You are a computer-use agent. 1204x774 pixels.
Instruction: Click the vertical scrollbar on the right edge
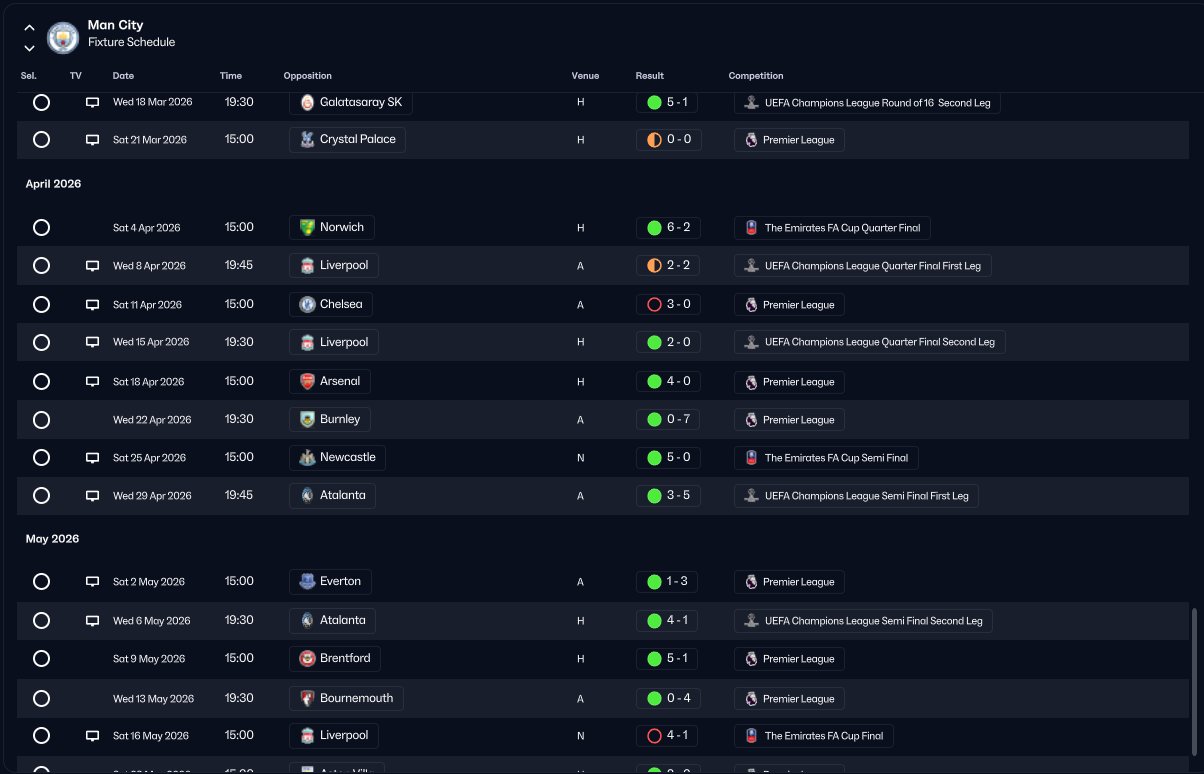(1193, 686)
